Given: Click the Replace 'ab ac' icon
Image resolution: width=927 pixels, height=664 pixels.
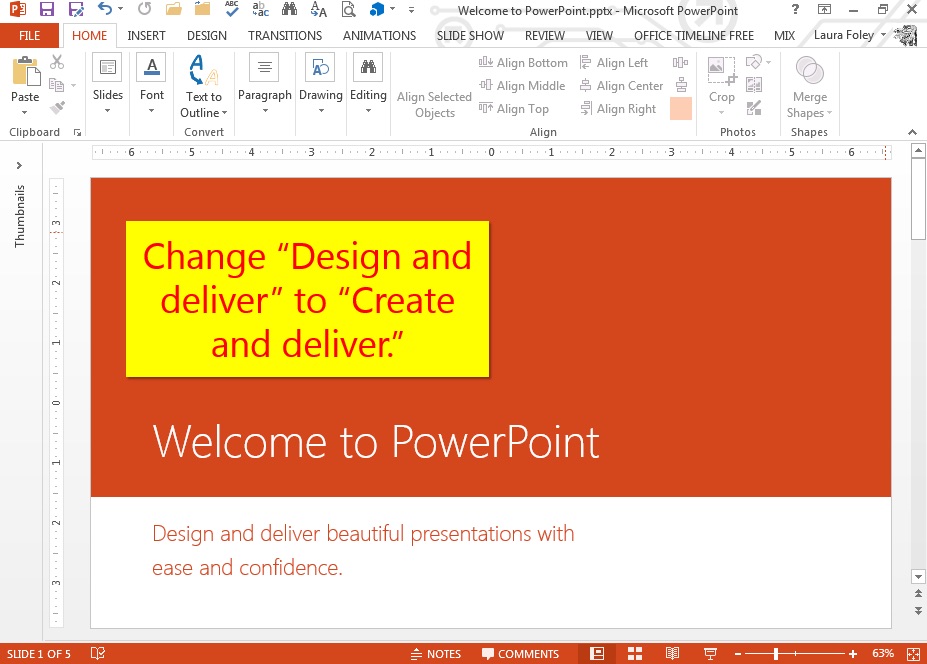Looking at the screenshot, I should tap(260, 9).
